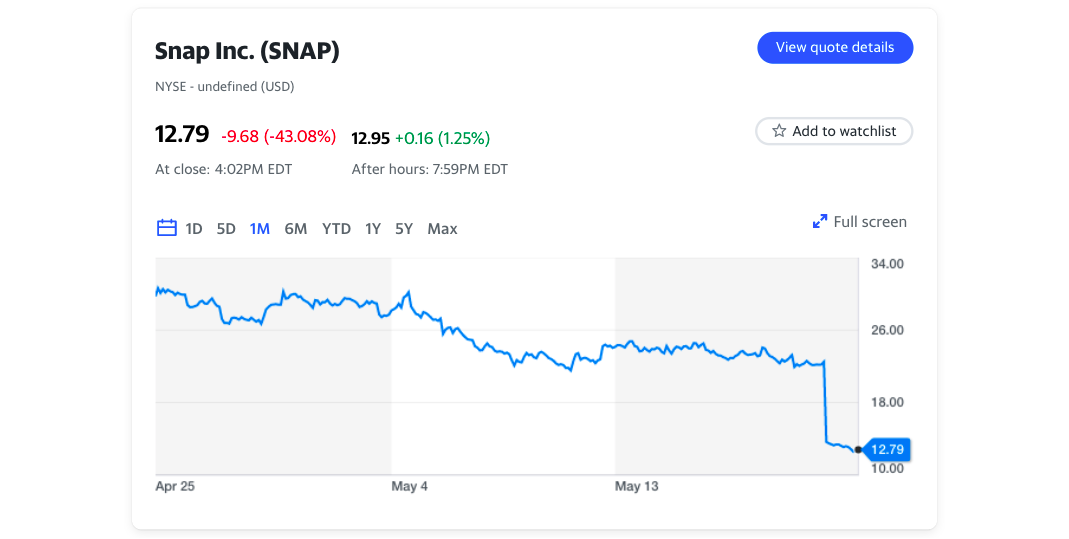Expand chart with Full screen link
The width and height of the screenshot is (1069, 539).
(870, 222)
